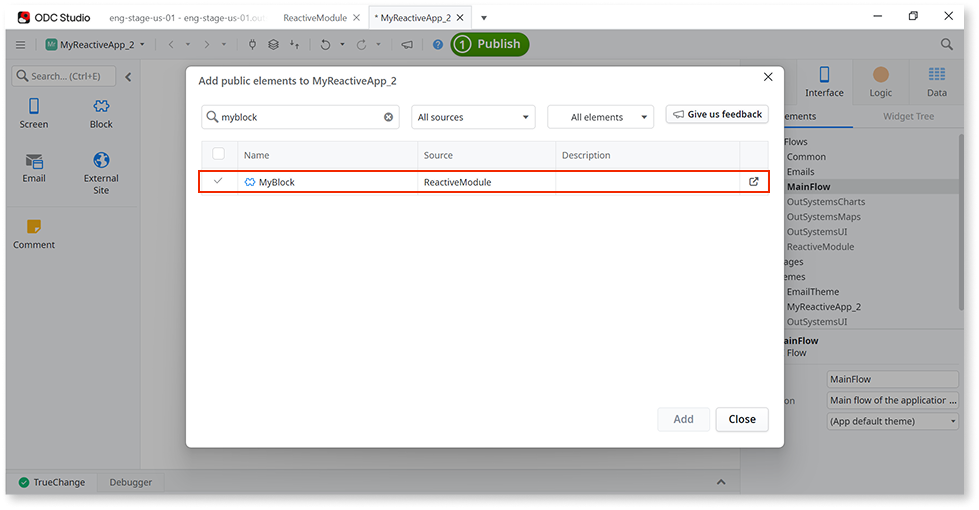Switch to the MyReactiveApp_2 tab
This screenshot has width=979, height=510.
tap(415, 17)
